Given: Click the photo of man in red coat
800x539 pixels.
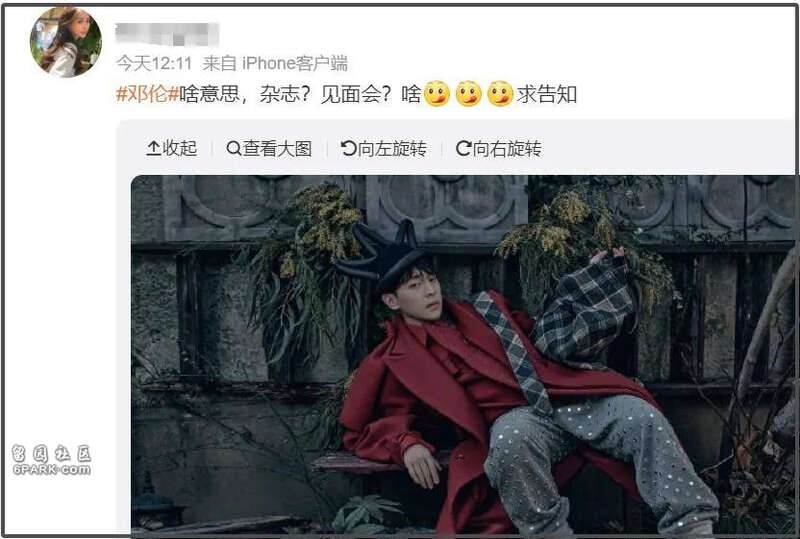Looking at the screenshot, I should point(463,355).
